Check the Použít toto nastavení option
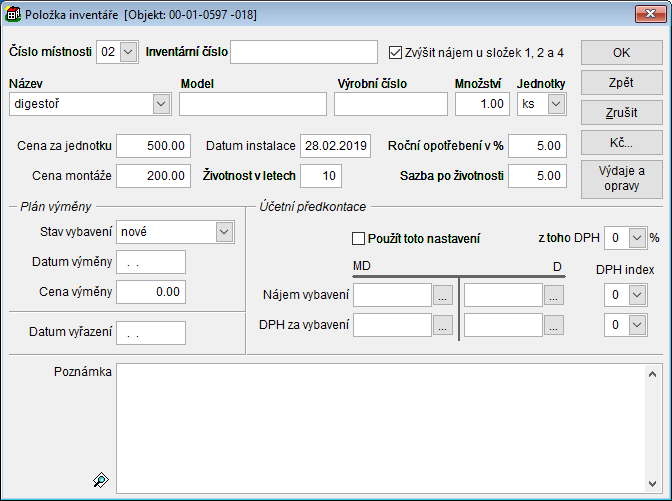 coord(359,238)
